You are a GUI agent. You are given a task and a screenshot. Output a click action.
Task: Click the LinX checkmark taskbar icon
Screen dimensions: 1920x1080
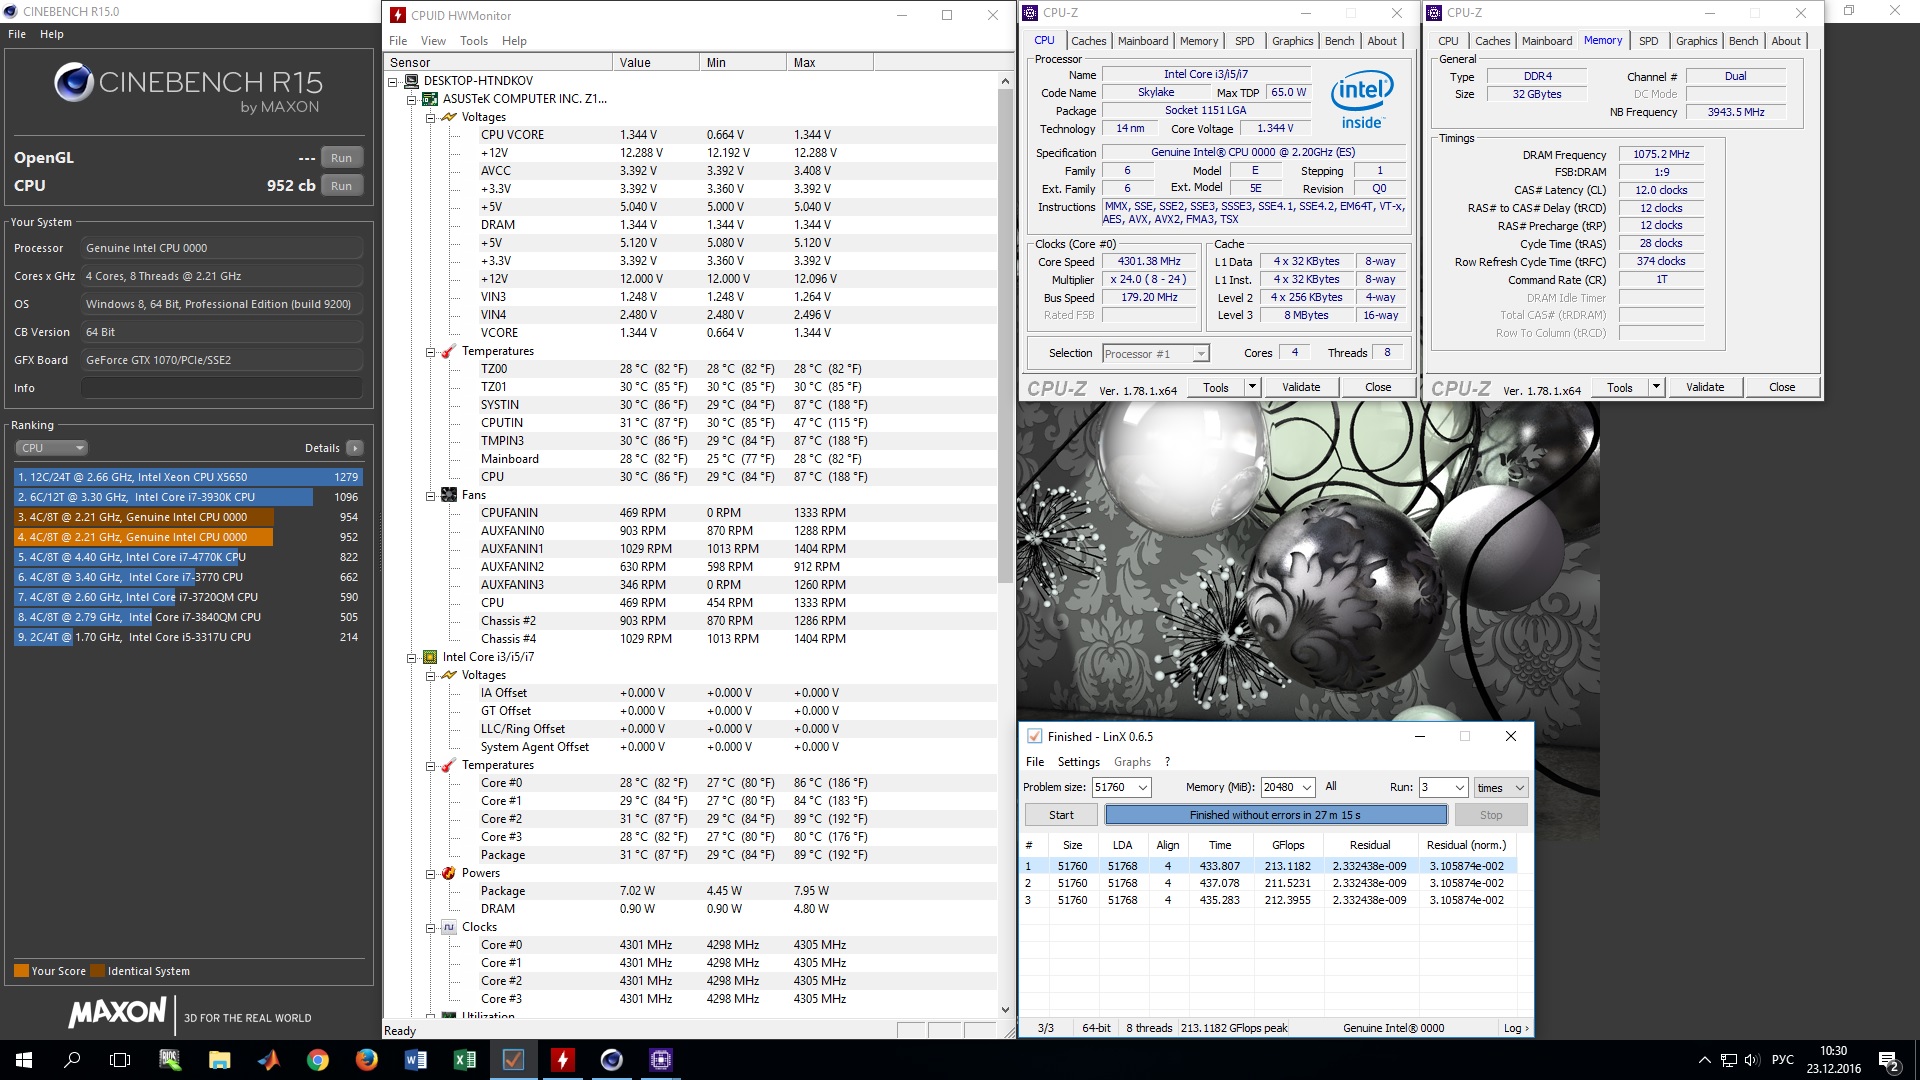point(513,1060)
